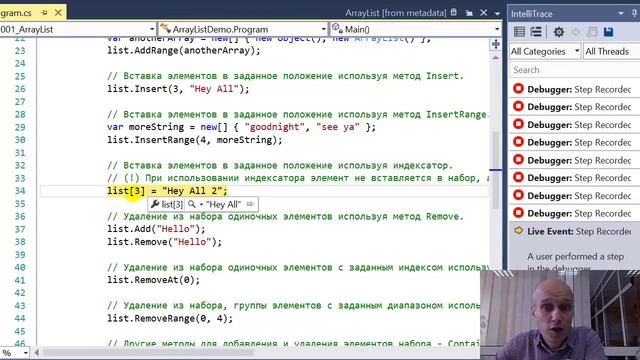Click the comment mentioning метод InsertRange
This screenshot has height=360, width=640.
tap(298, 115)
